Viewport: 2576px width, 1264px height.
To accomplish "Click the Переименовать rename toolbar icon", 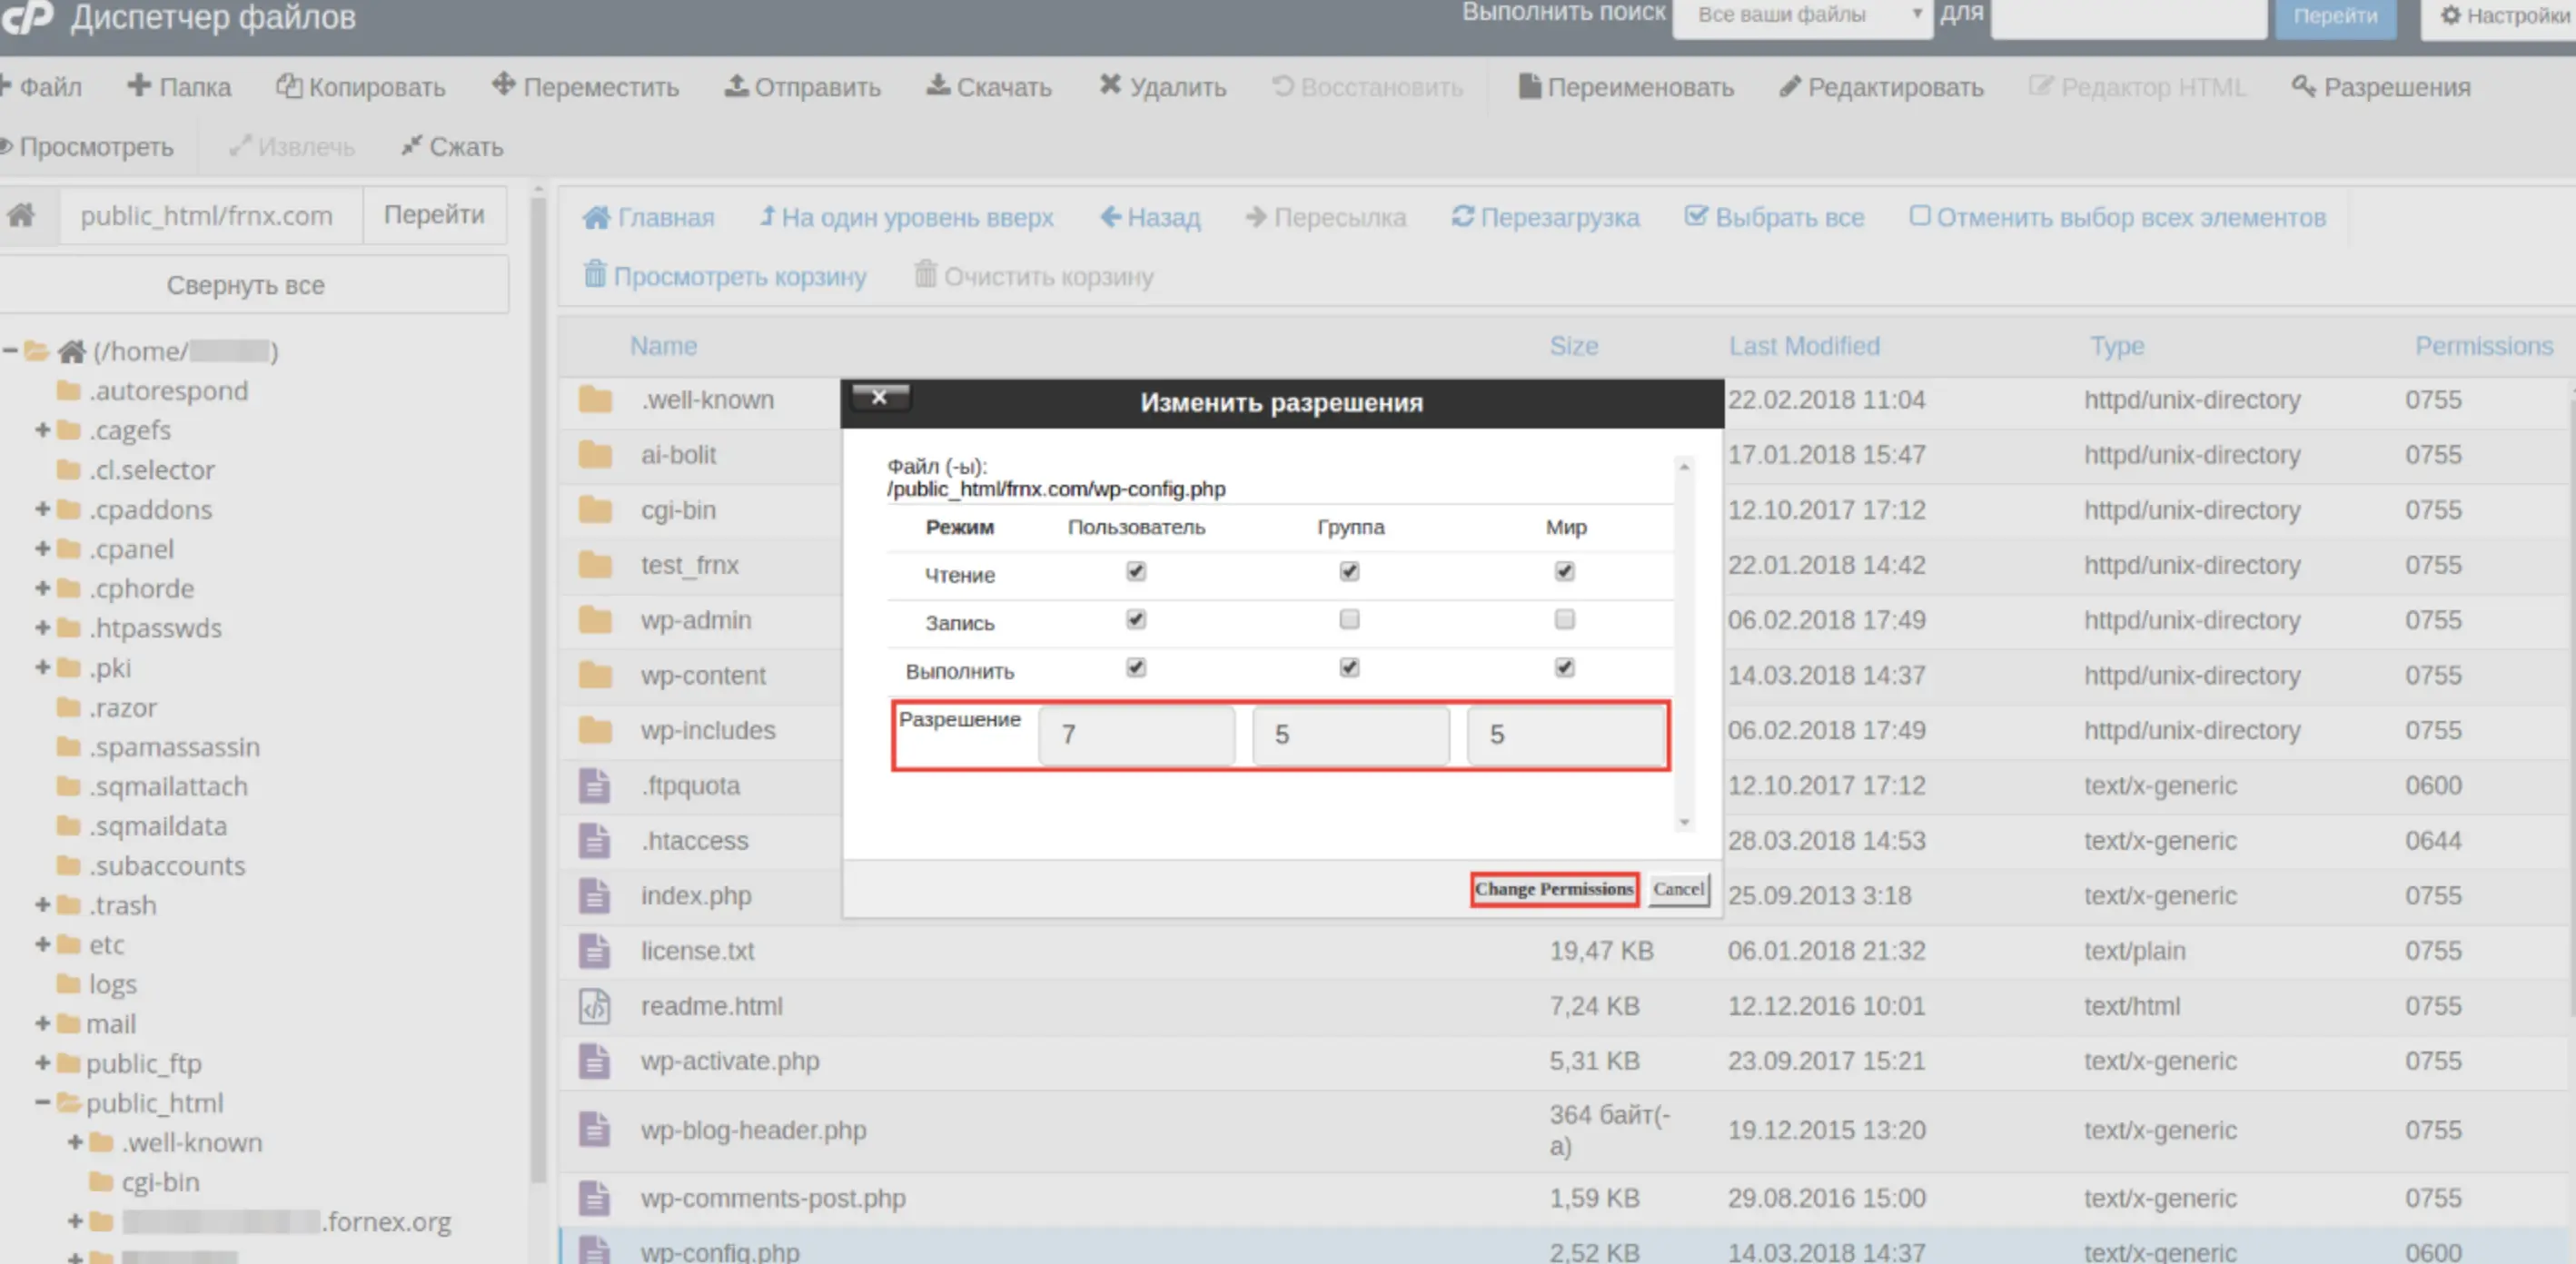I will tap(1529, 86).
